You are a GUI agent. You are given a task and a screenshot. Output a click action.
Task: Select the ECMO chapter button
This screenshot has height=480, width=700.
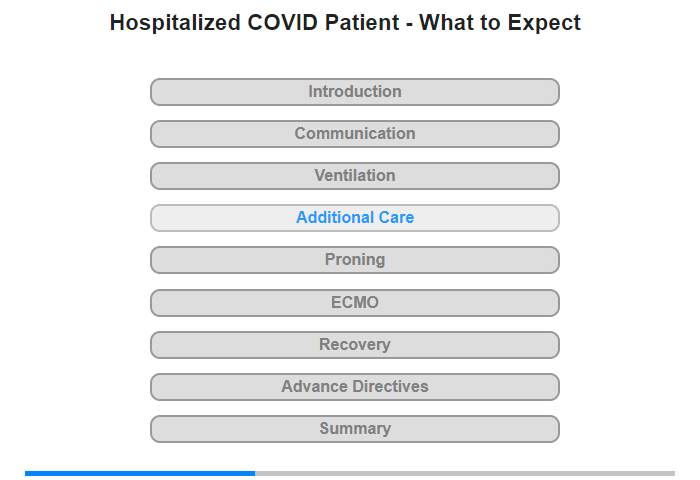[354, 303]
